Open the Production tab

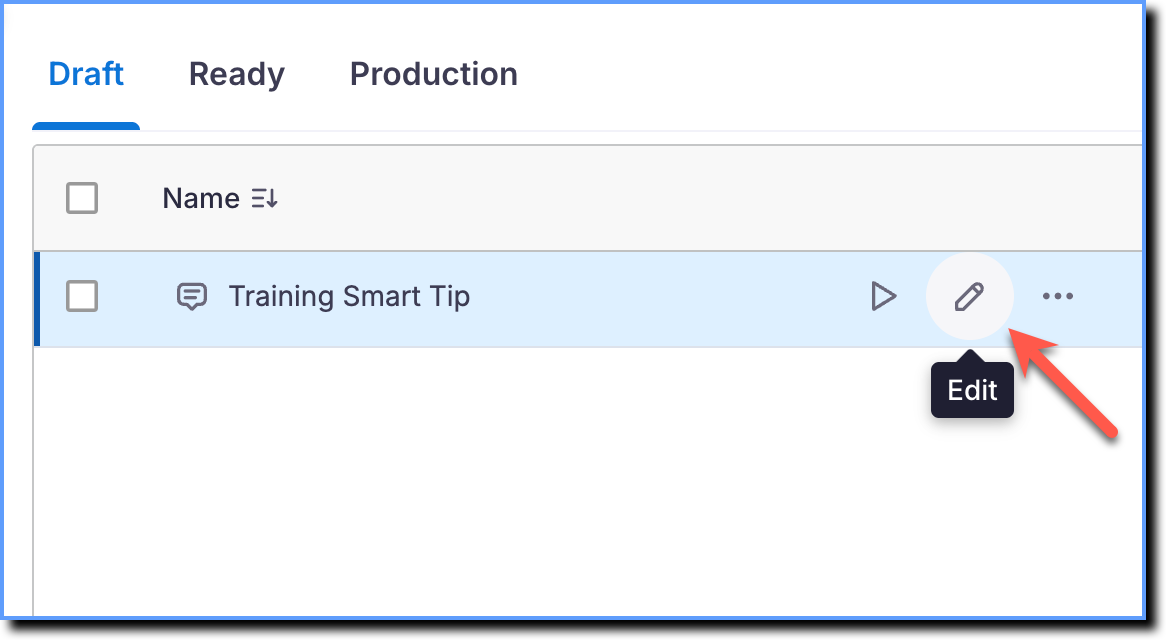click(434, 74)
